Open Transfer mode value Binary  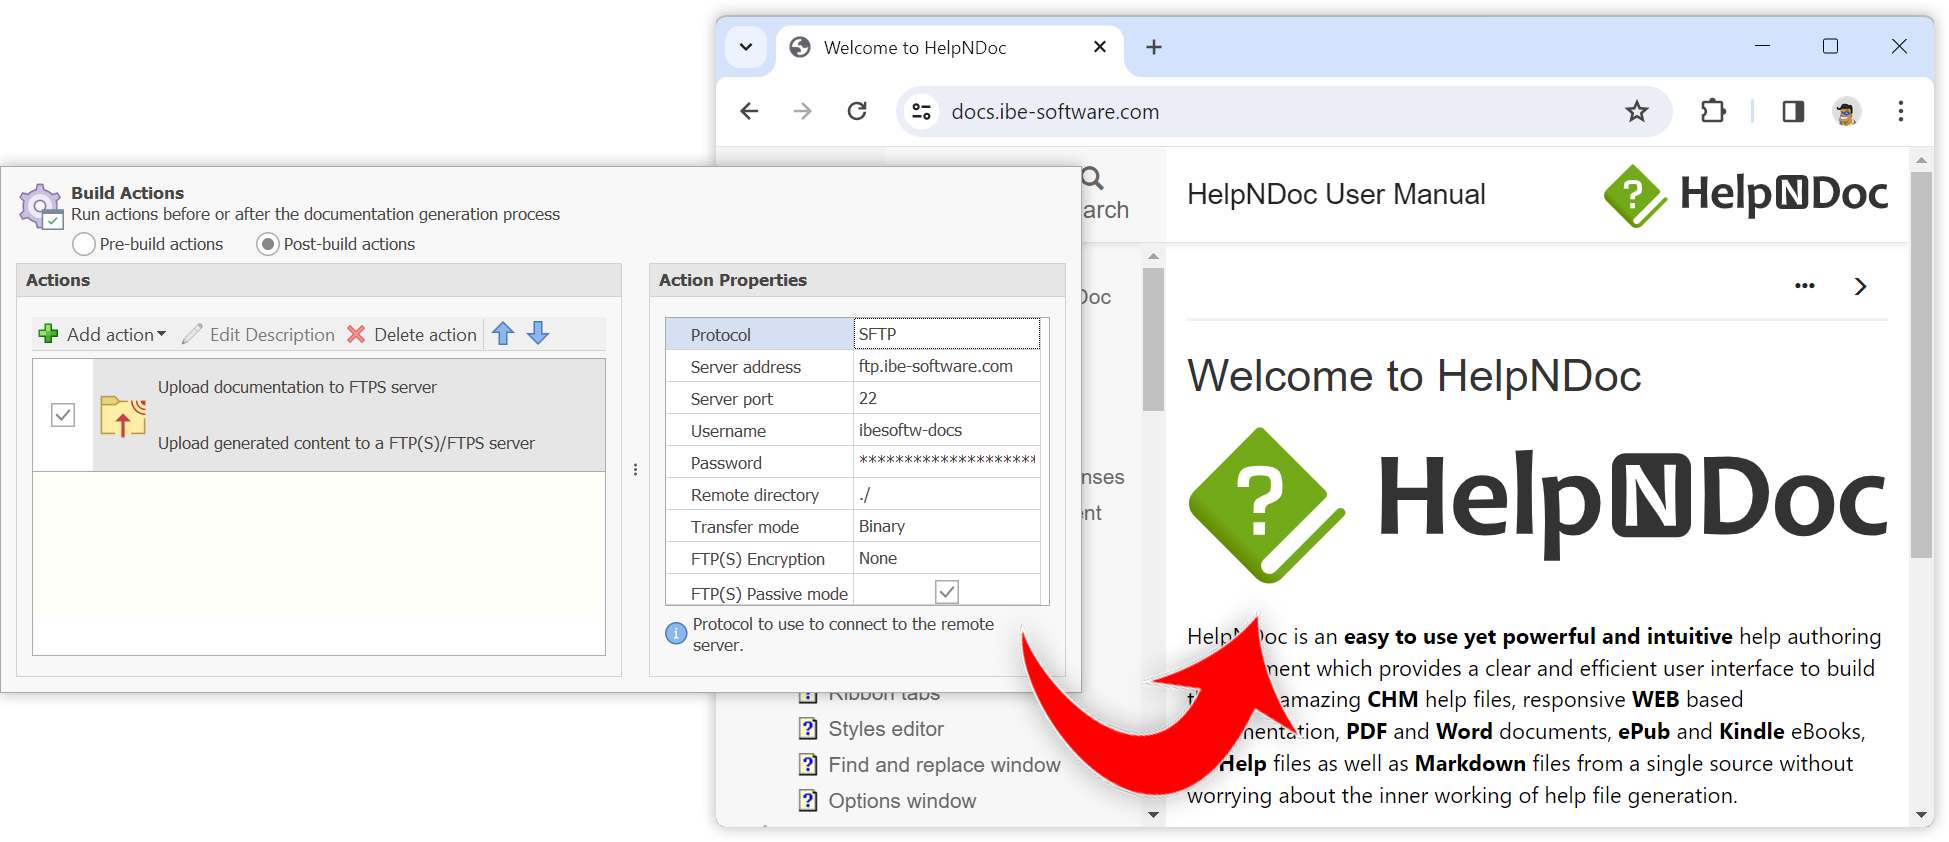point(946,526)
